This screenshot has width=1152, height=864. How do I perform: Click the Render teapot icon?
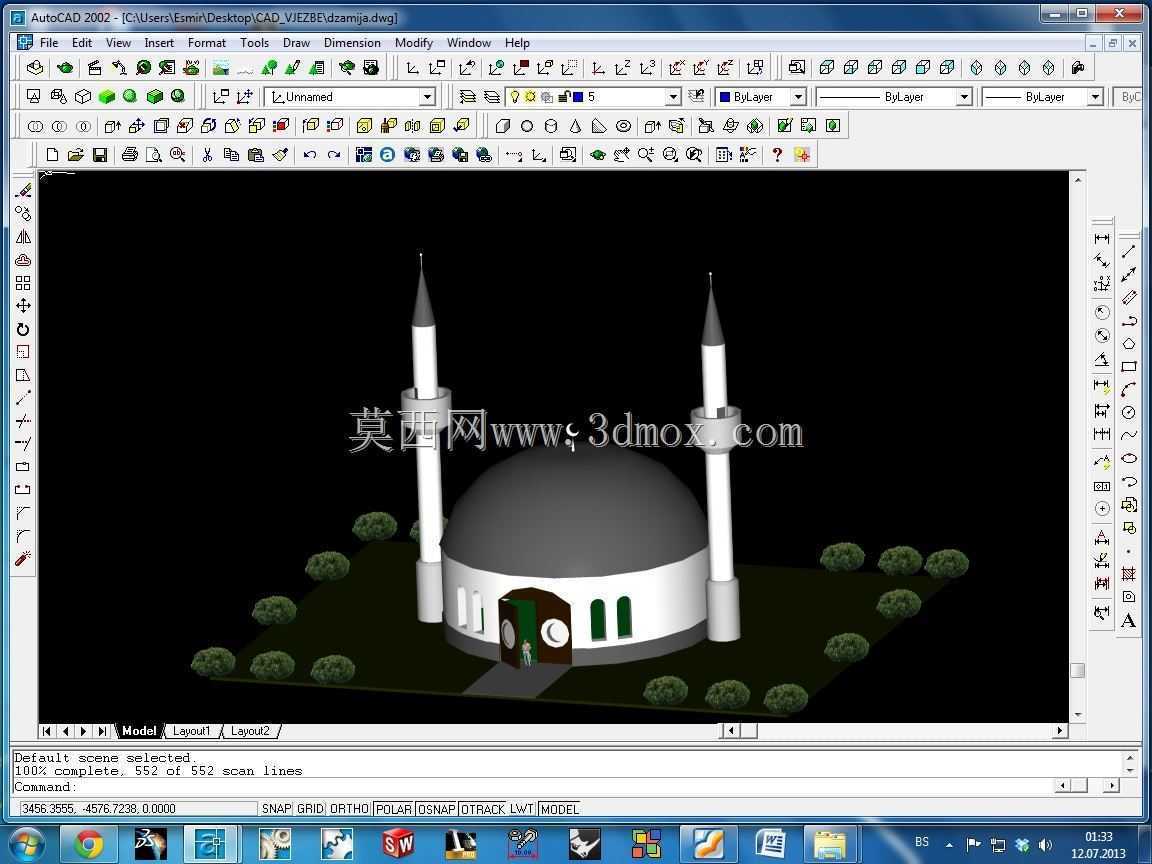pyautogui.click(x=65, y=68)
